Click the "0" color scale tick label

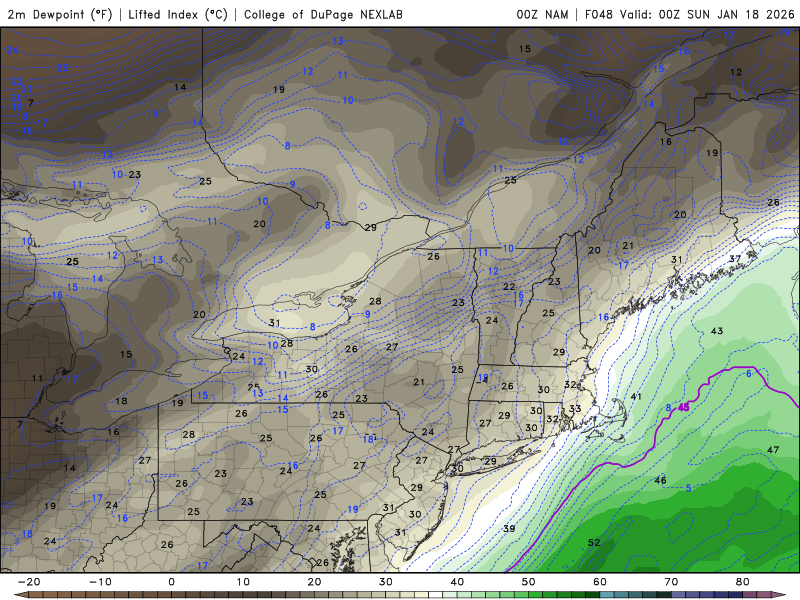[x=171, y=582]
